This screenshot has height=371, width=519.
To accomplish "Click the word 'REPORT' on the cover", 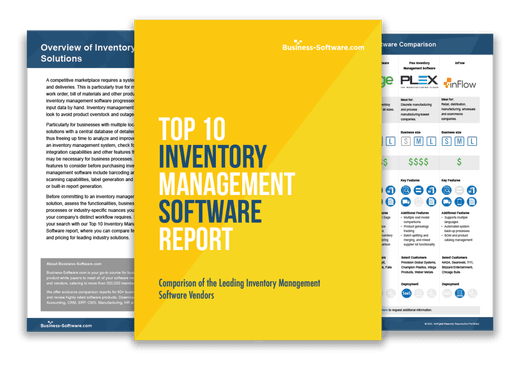I will pos(196,239).
